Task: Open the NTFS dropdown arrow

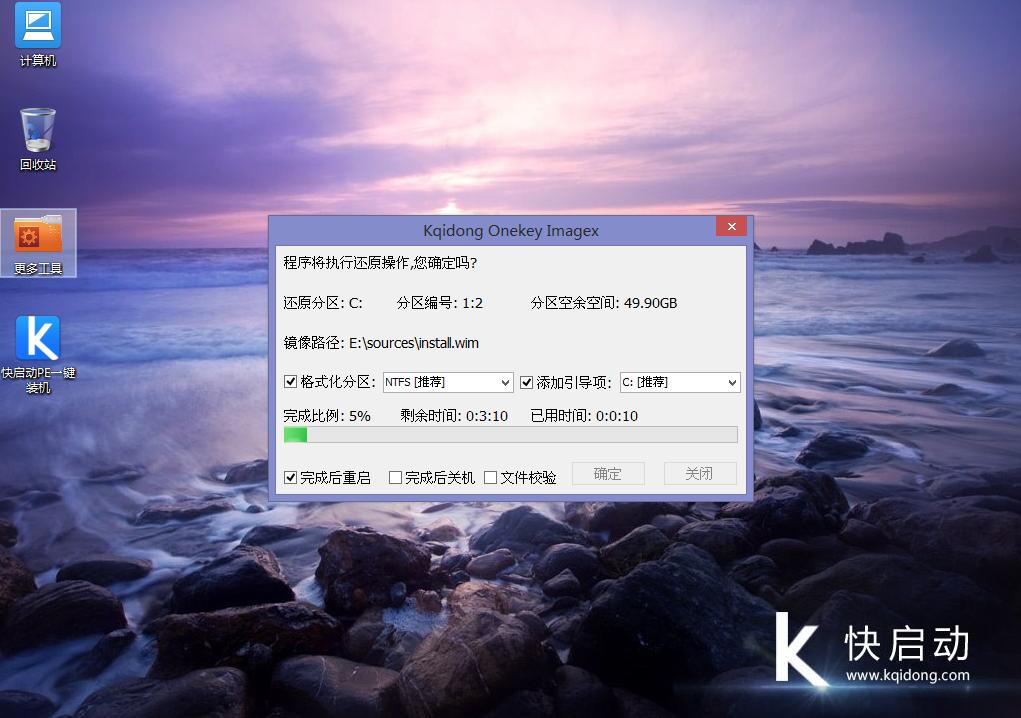Action: 505,382
